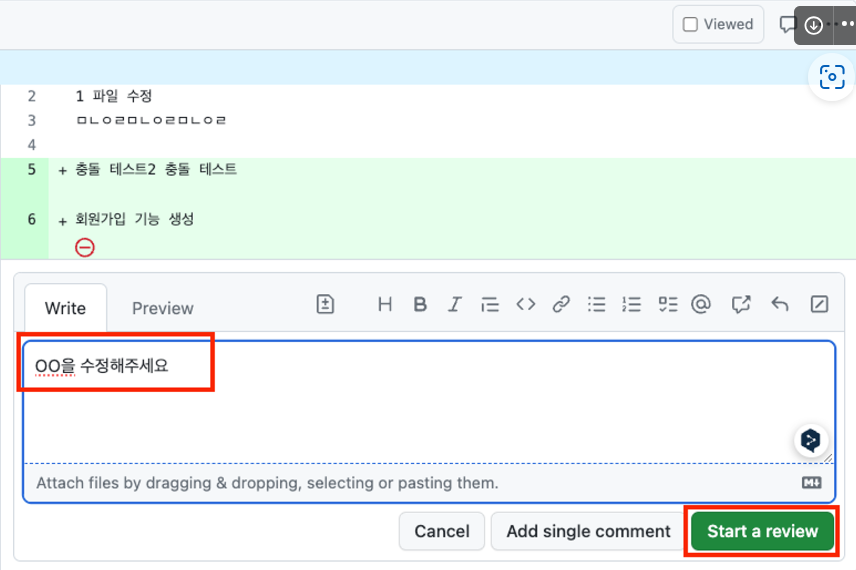Check the Viewed checkbox
This screenshot has height=570, width=856.
coord(690,25)
